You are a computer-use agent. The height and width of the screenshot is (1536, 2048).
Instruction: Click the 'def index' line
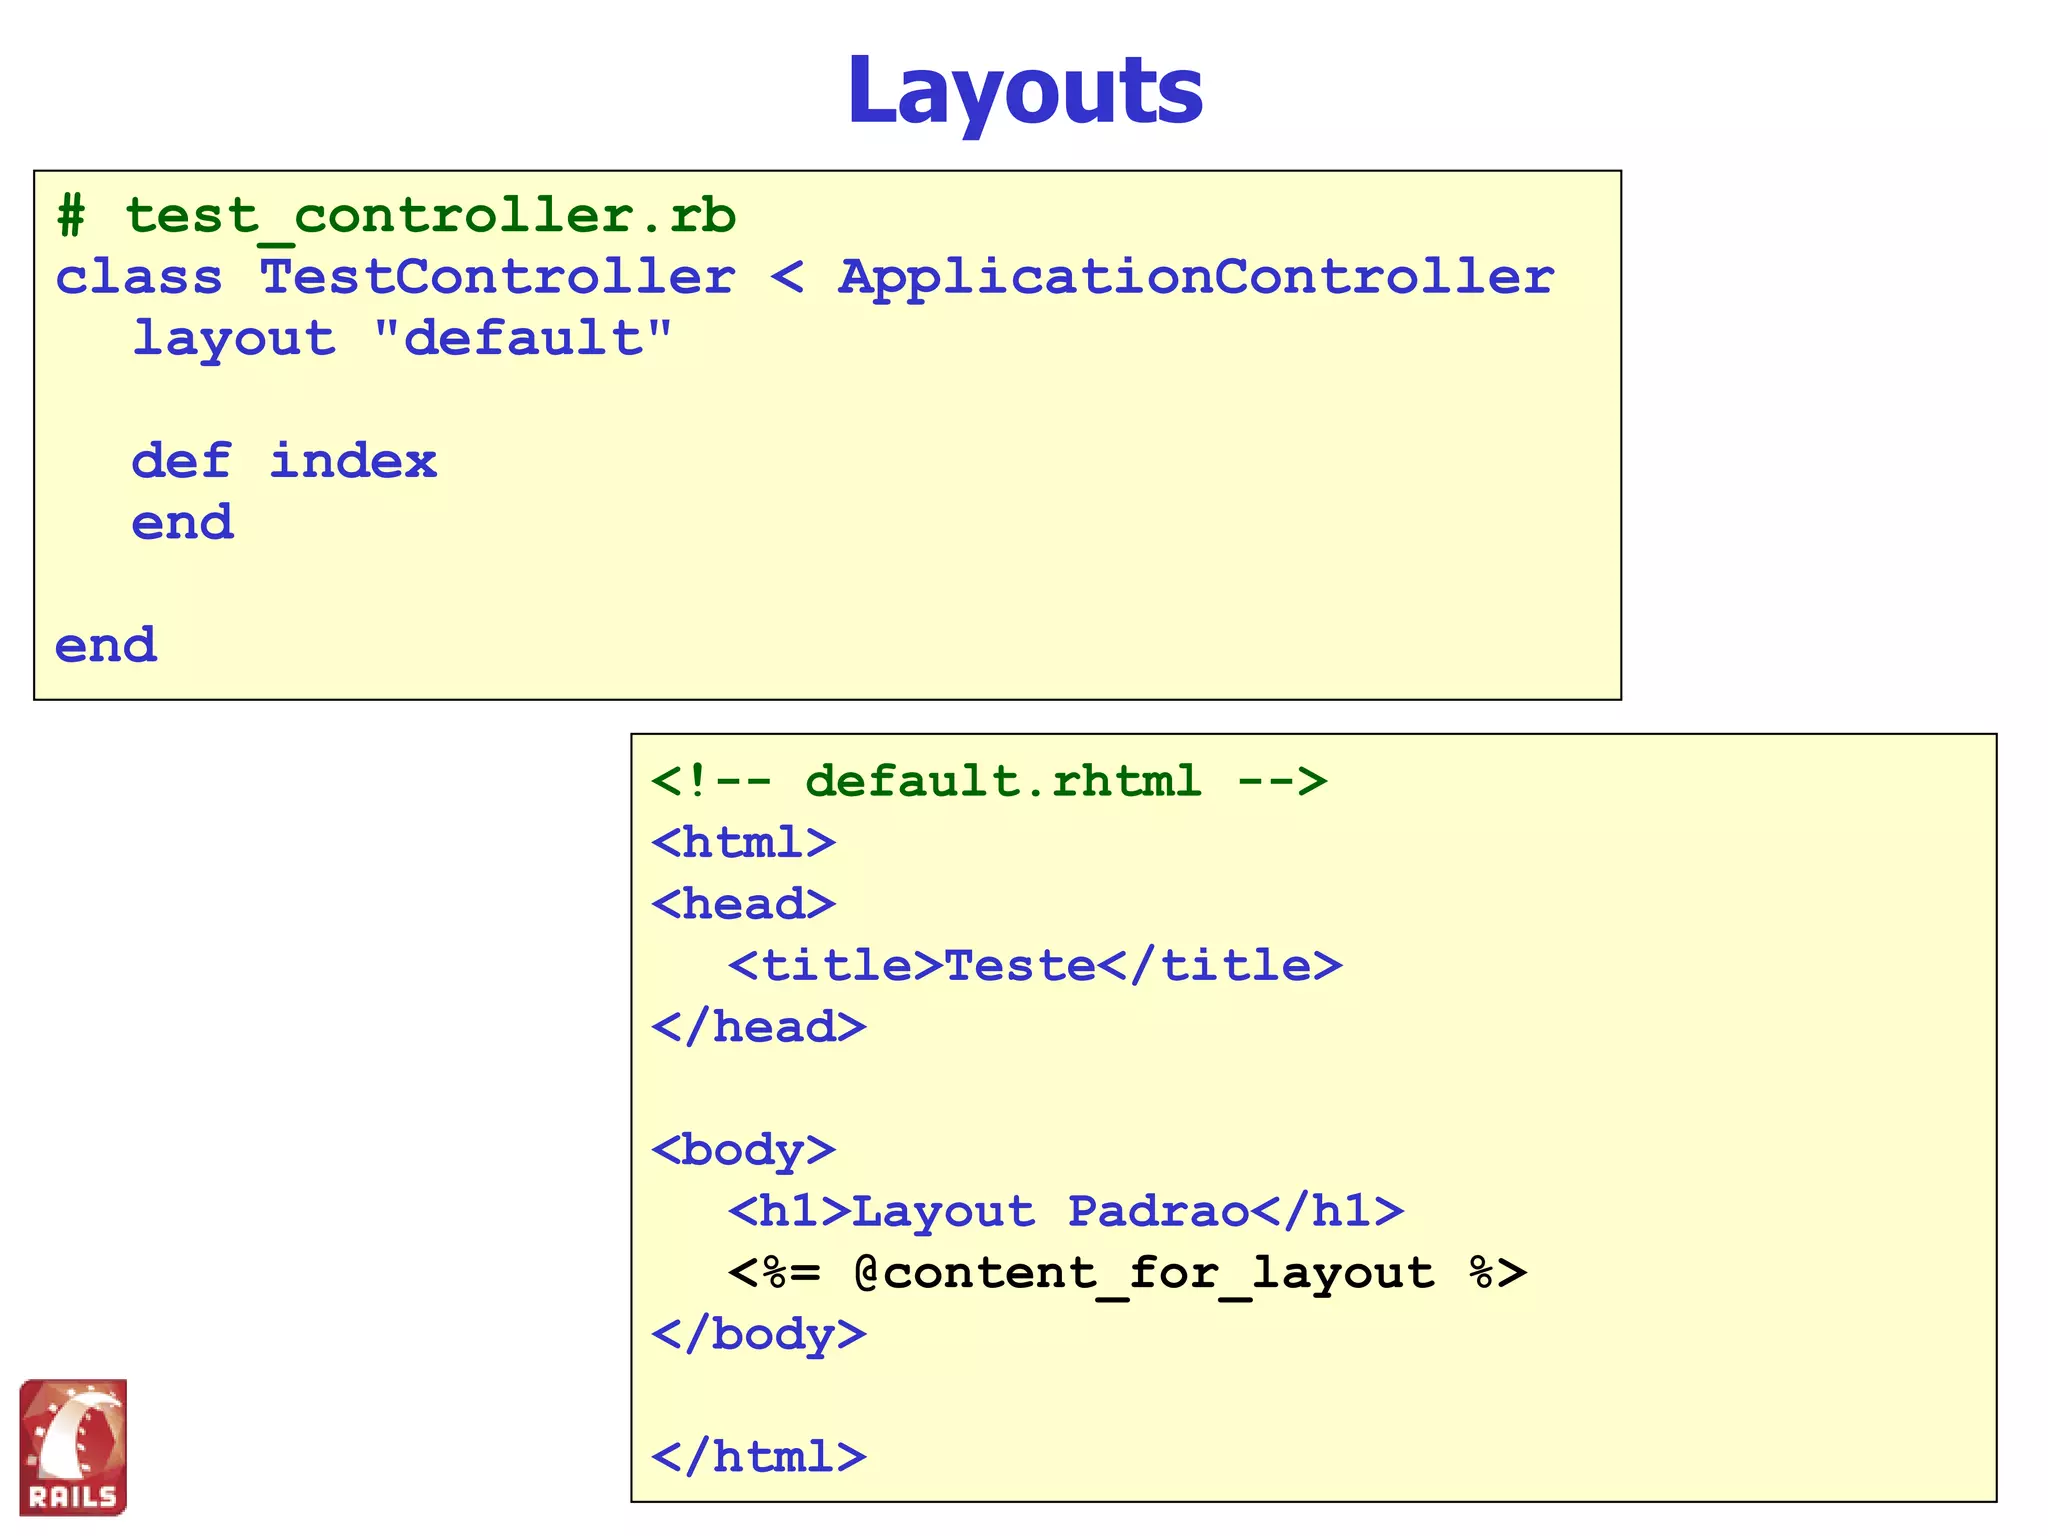pyautogui.click(x=284, y=462)
